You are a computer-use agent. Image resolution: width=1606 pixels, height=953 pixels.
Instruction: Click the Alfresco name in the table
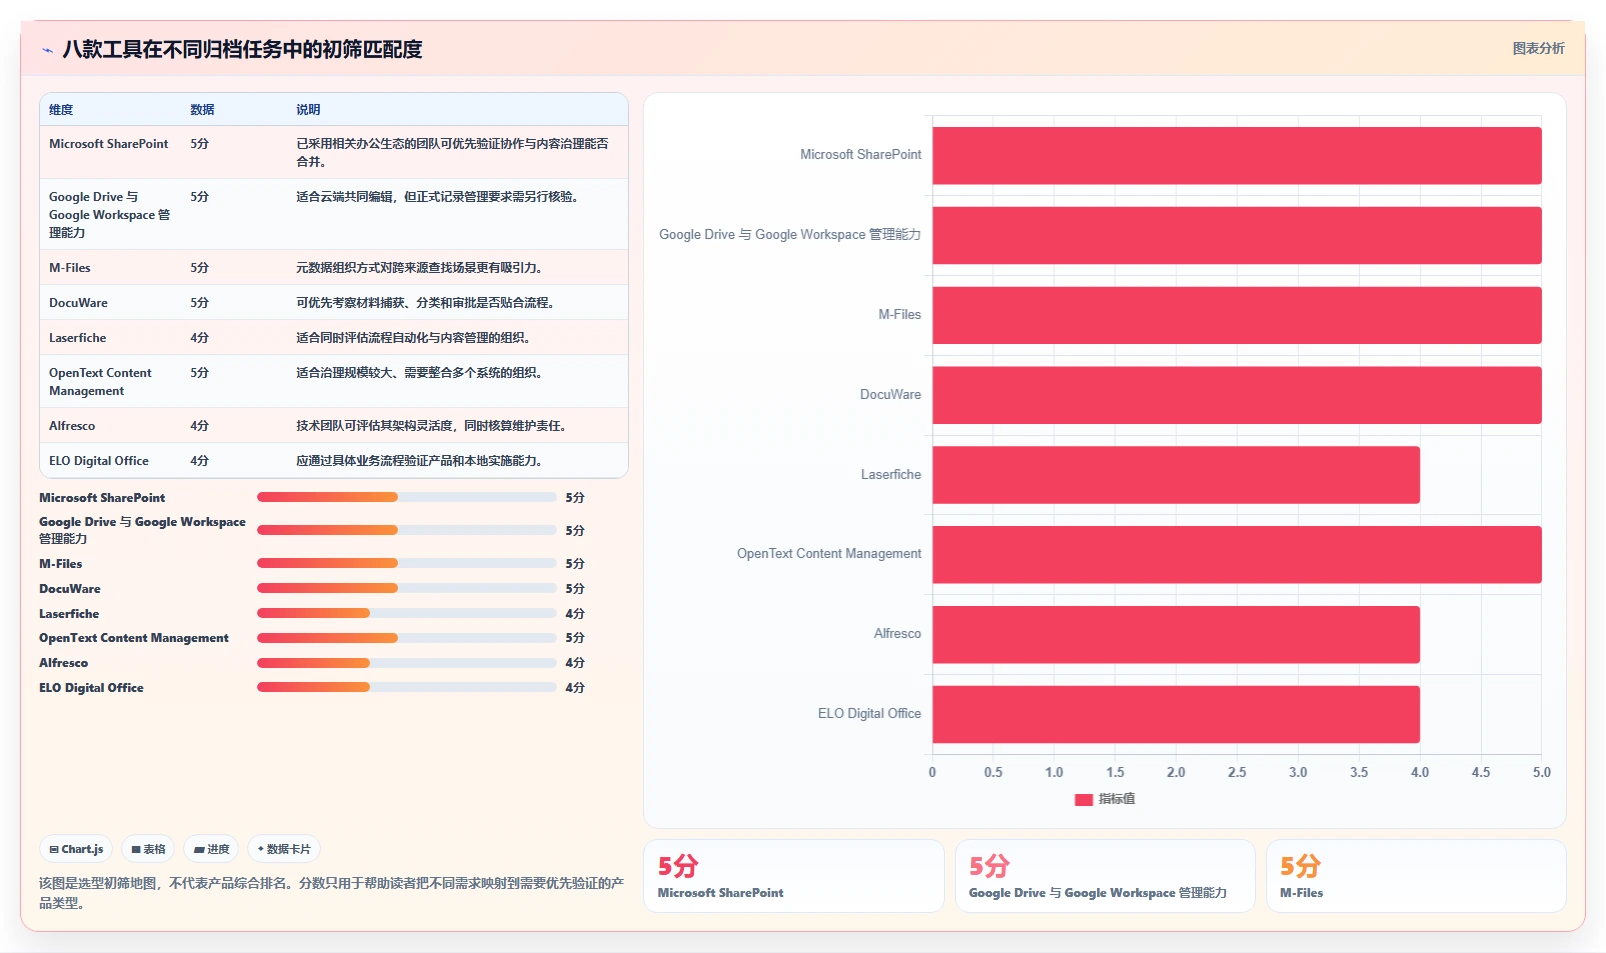coord(72,426)
